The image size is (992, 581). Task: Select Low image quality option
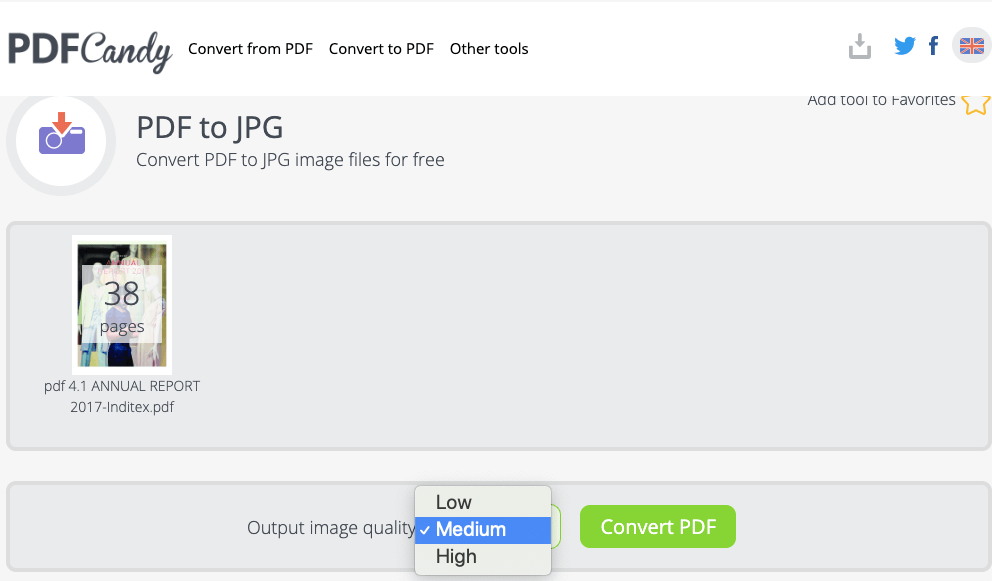point(454,502)
